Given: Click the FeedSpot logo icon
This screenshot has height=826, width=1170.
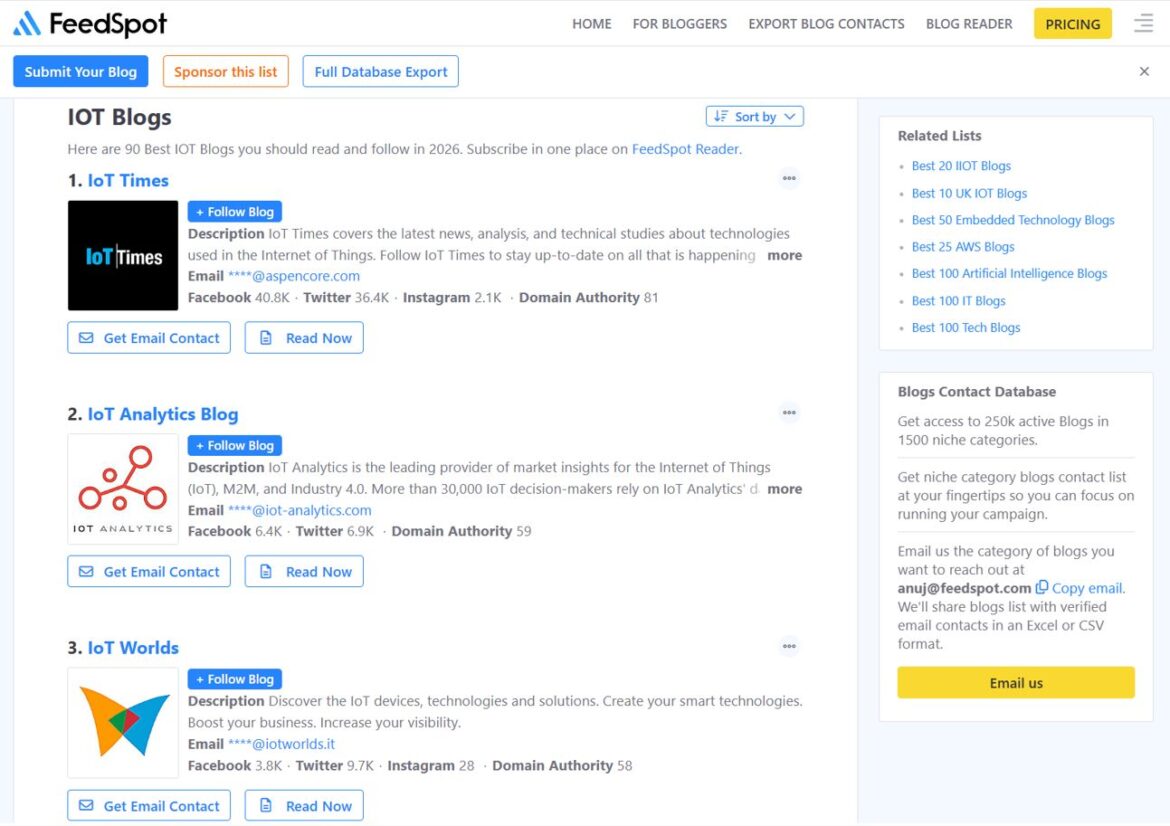Looking at the screenshot, I should pos(25,22).
